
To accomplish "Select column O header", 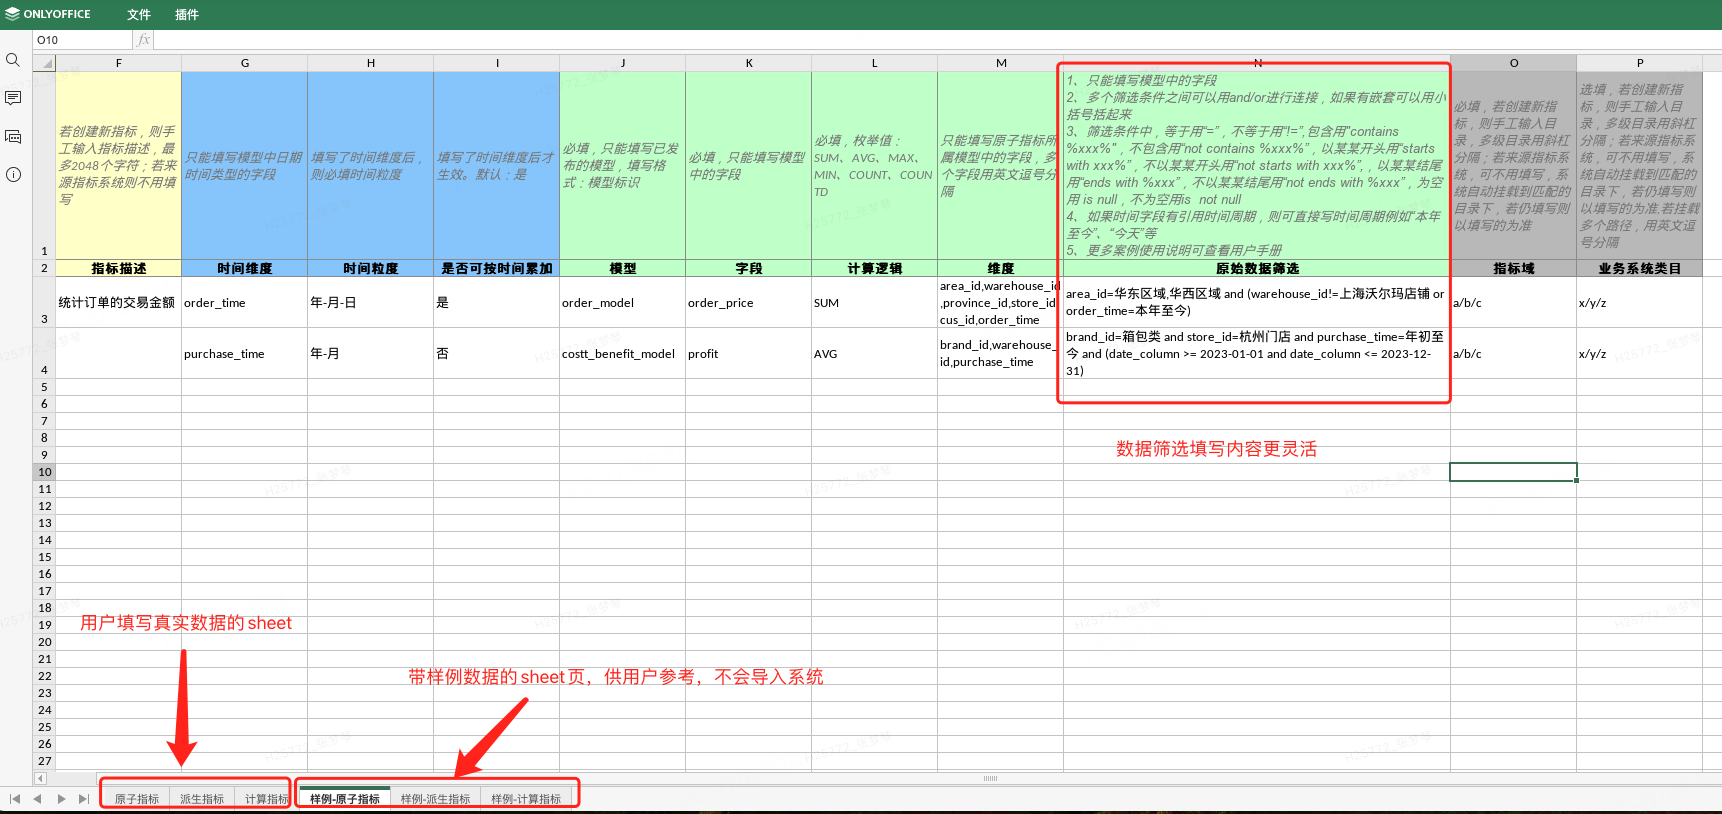I will 1514,63.
